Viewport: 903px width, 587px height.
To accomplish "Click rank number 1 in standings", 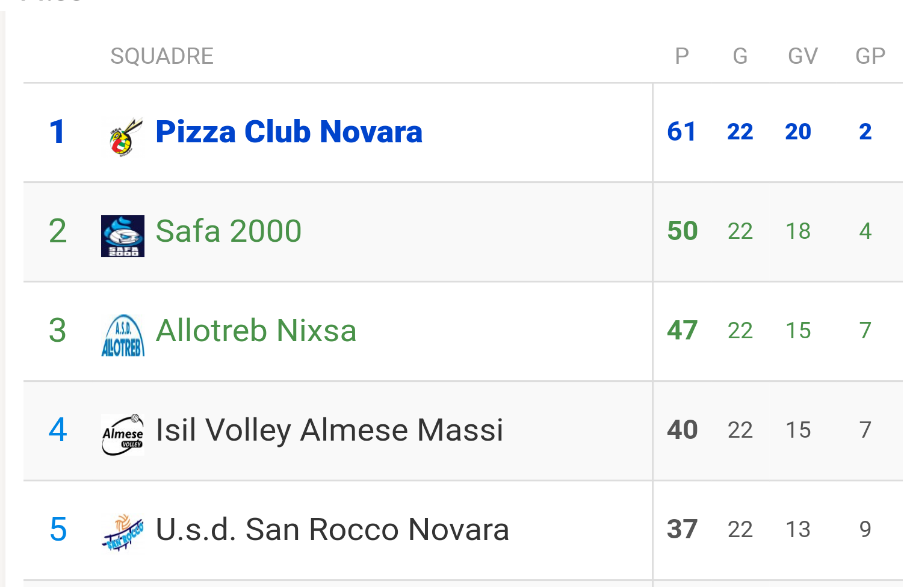I will coord(57,132).
